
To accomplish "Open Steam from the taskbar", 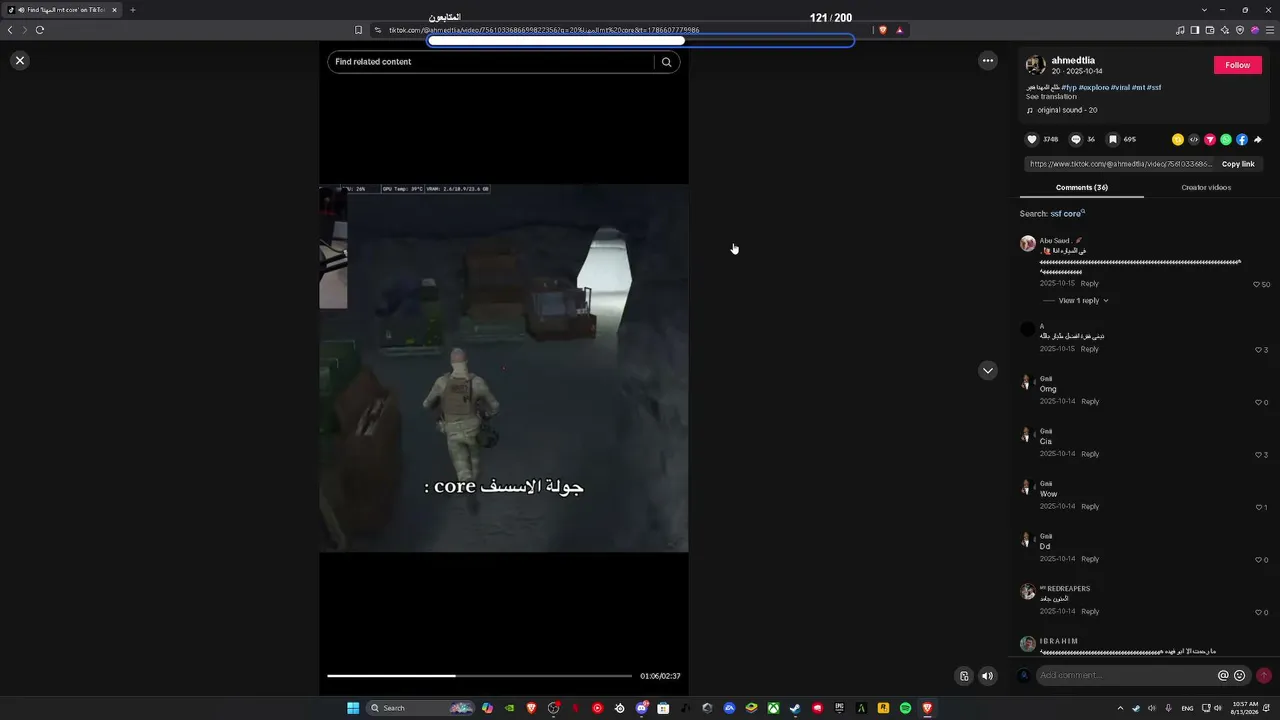I will tap(795, 708).
